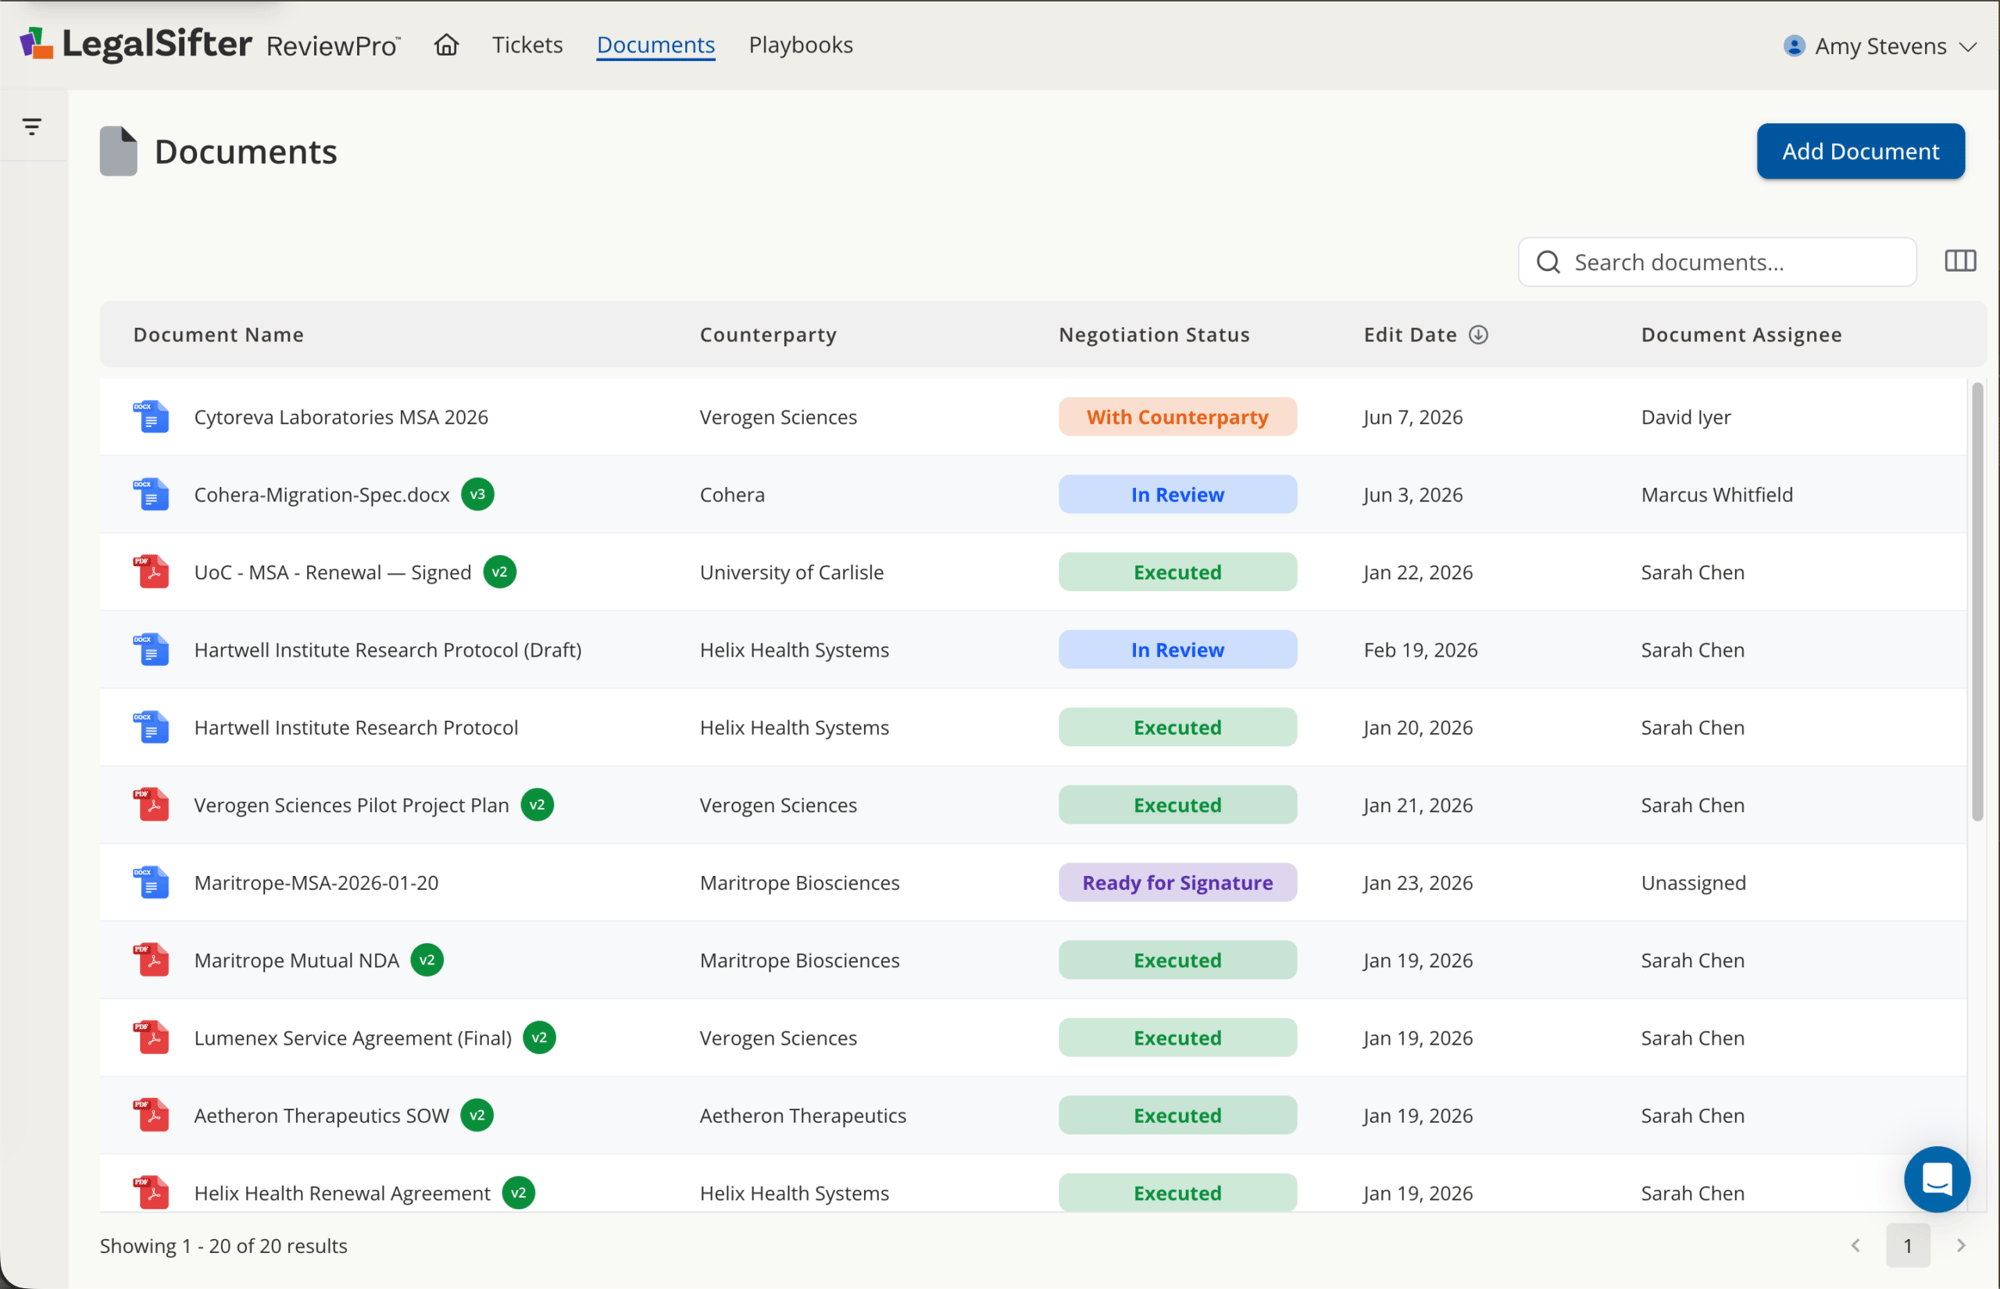The image size is (2000, 1289).
Task: Click the PDF icon for Maritrope Mutual NDA
Action: (x=151, y=960)
